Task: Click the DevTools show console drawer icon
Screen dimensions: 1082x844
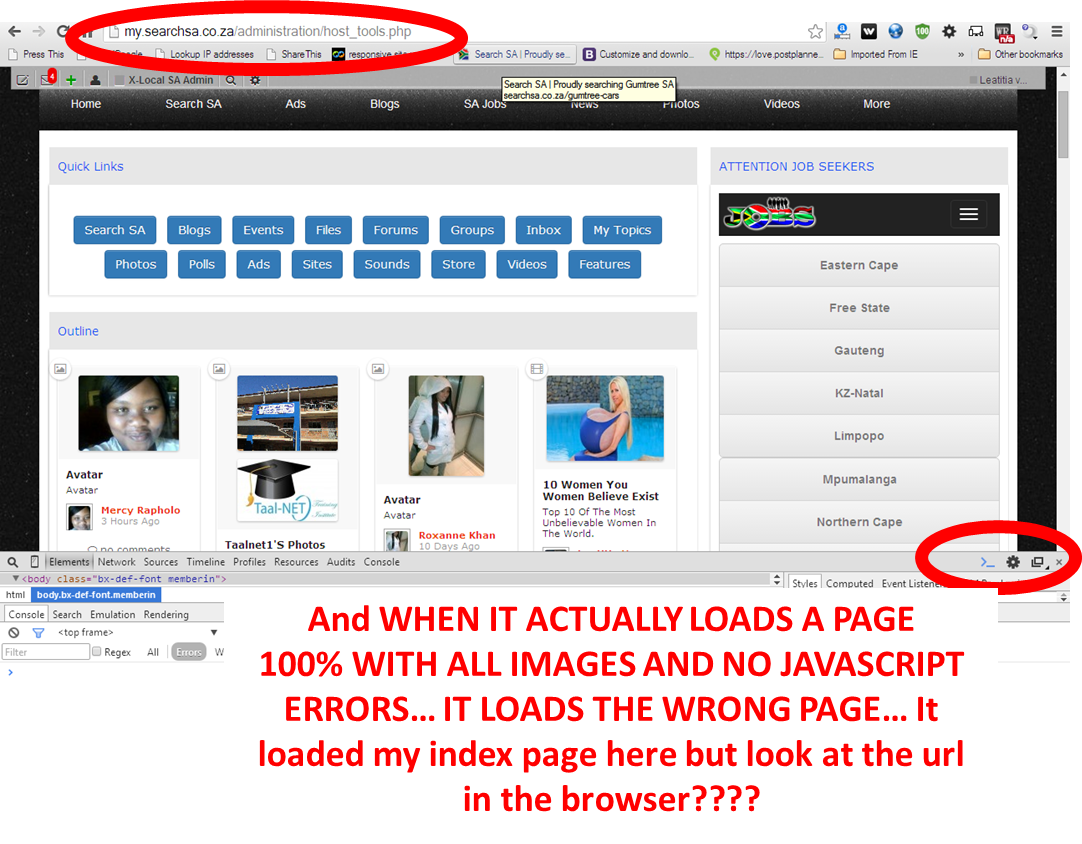Action: pyautogui.click(x=987, y=563)
